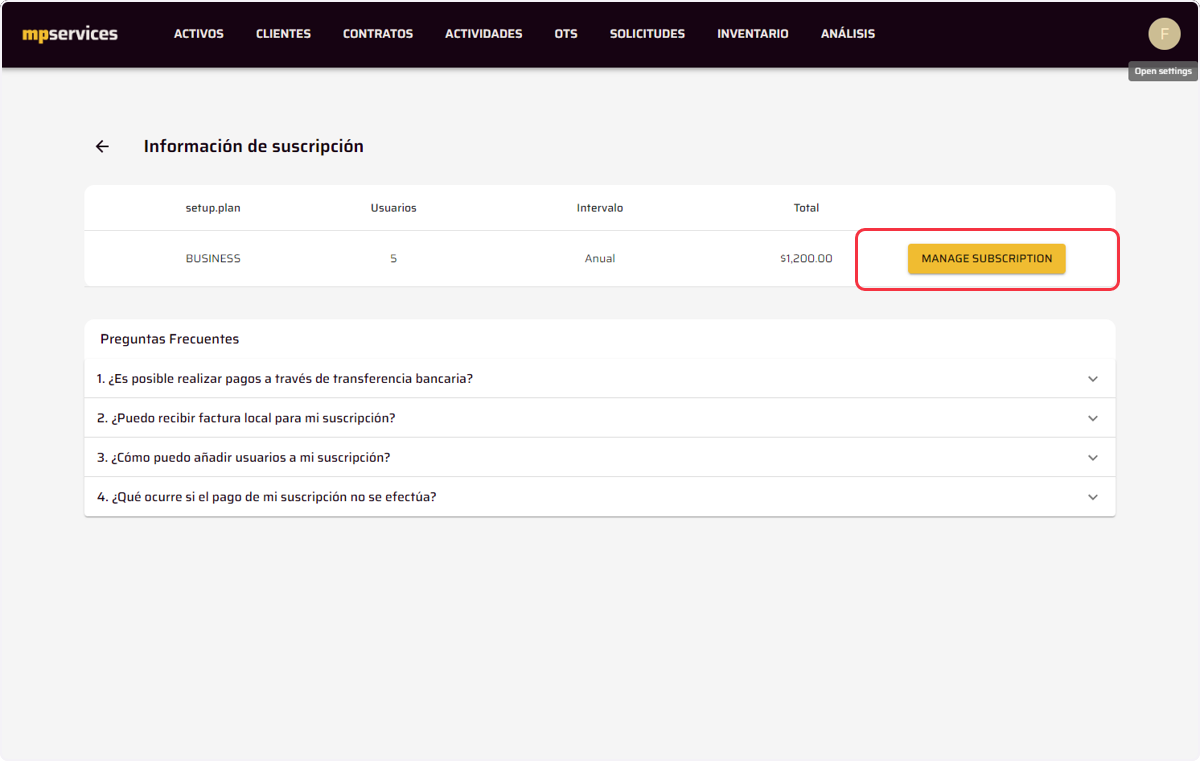1200x761 pixels.
Task: Open the ANÁLISIS menu
Action: point(848,34)
